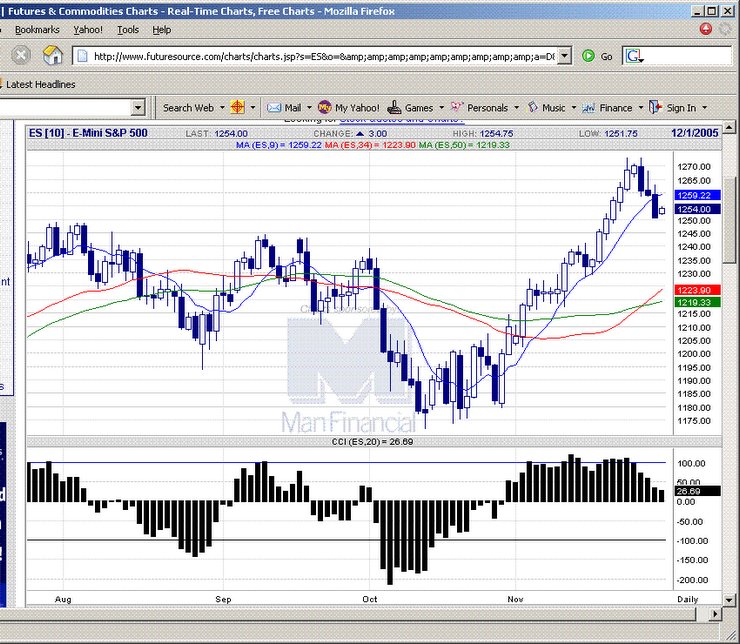This screenshot has height=644, width=740.
Task: Open the Tools menu
Action: point(128,30)
